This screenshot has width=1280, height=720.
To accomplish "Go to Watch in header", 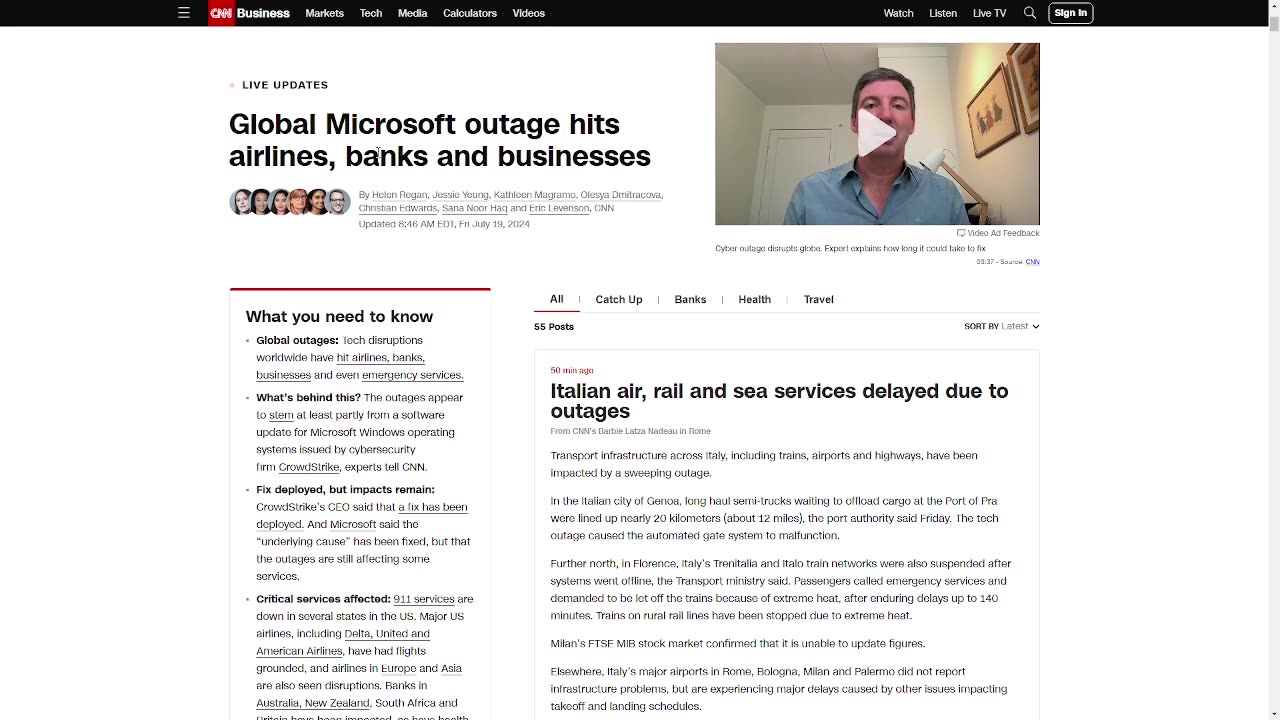I will [898, 13].
